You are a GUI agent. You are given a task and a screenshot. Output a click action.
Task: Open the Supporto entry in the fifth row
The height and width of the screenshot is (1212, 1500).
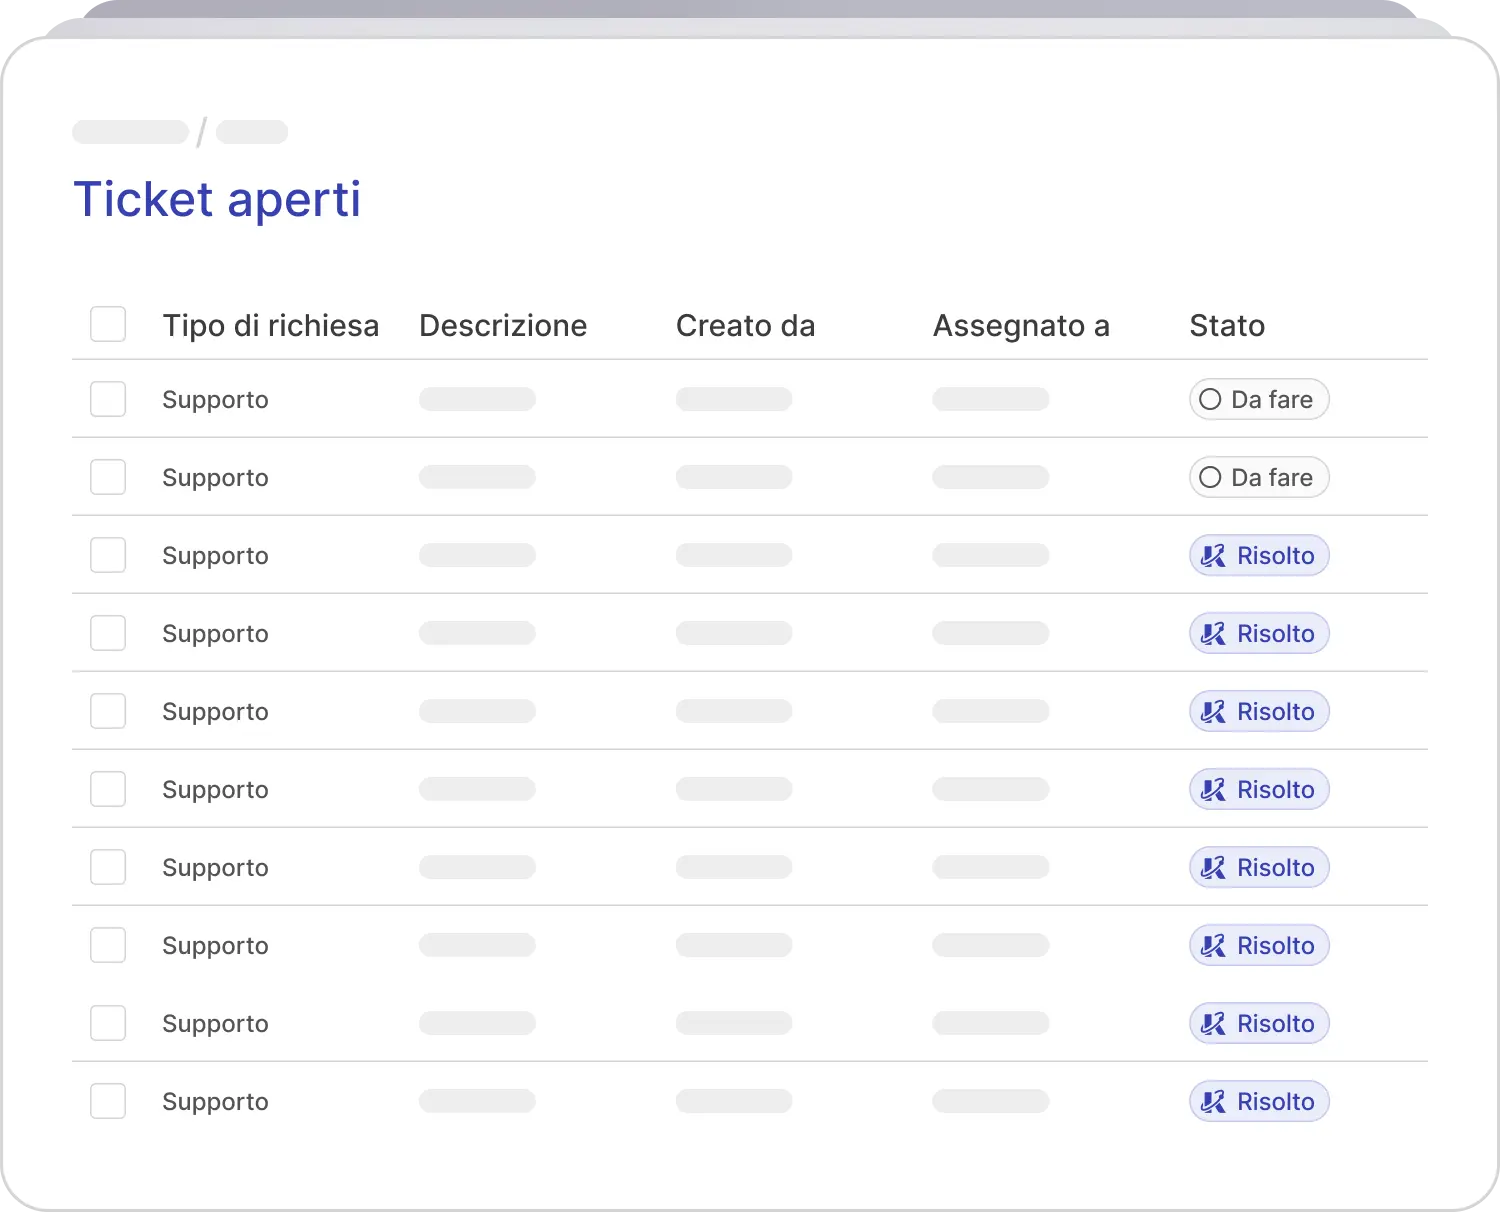[215, 712]
